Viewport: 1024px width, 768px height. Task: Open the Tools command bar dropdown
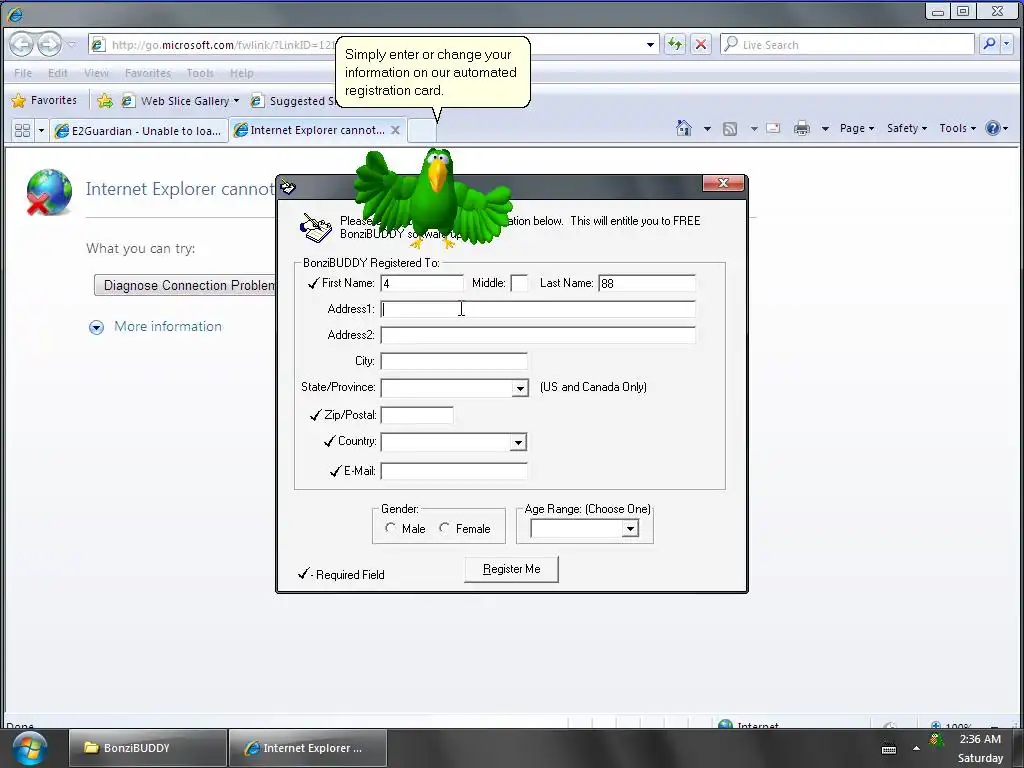(x=957, y=129)
